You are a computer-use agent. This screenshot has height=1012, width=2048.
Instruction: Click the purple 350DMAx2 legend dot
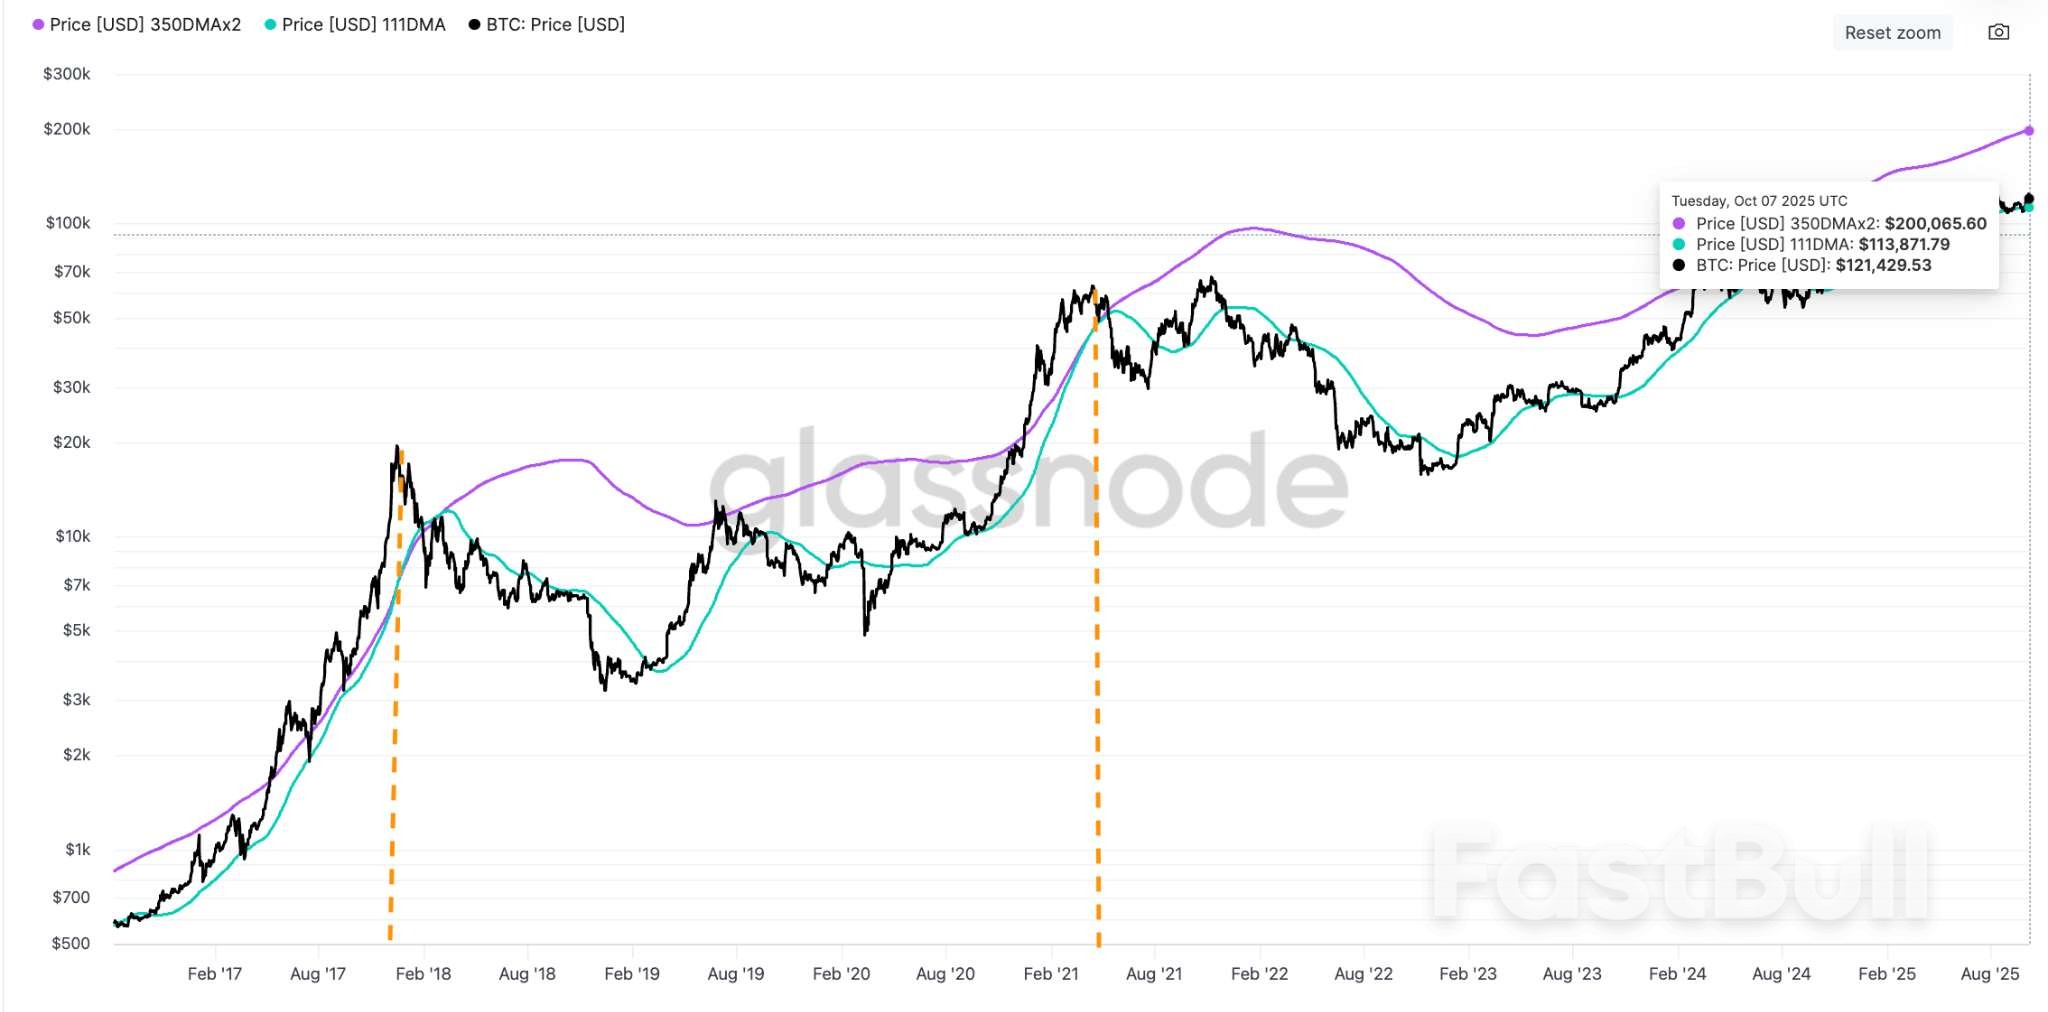38,24
